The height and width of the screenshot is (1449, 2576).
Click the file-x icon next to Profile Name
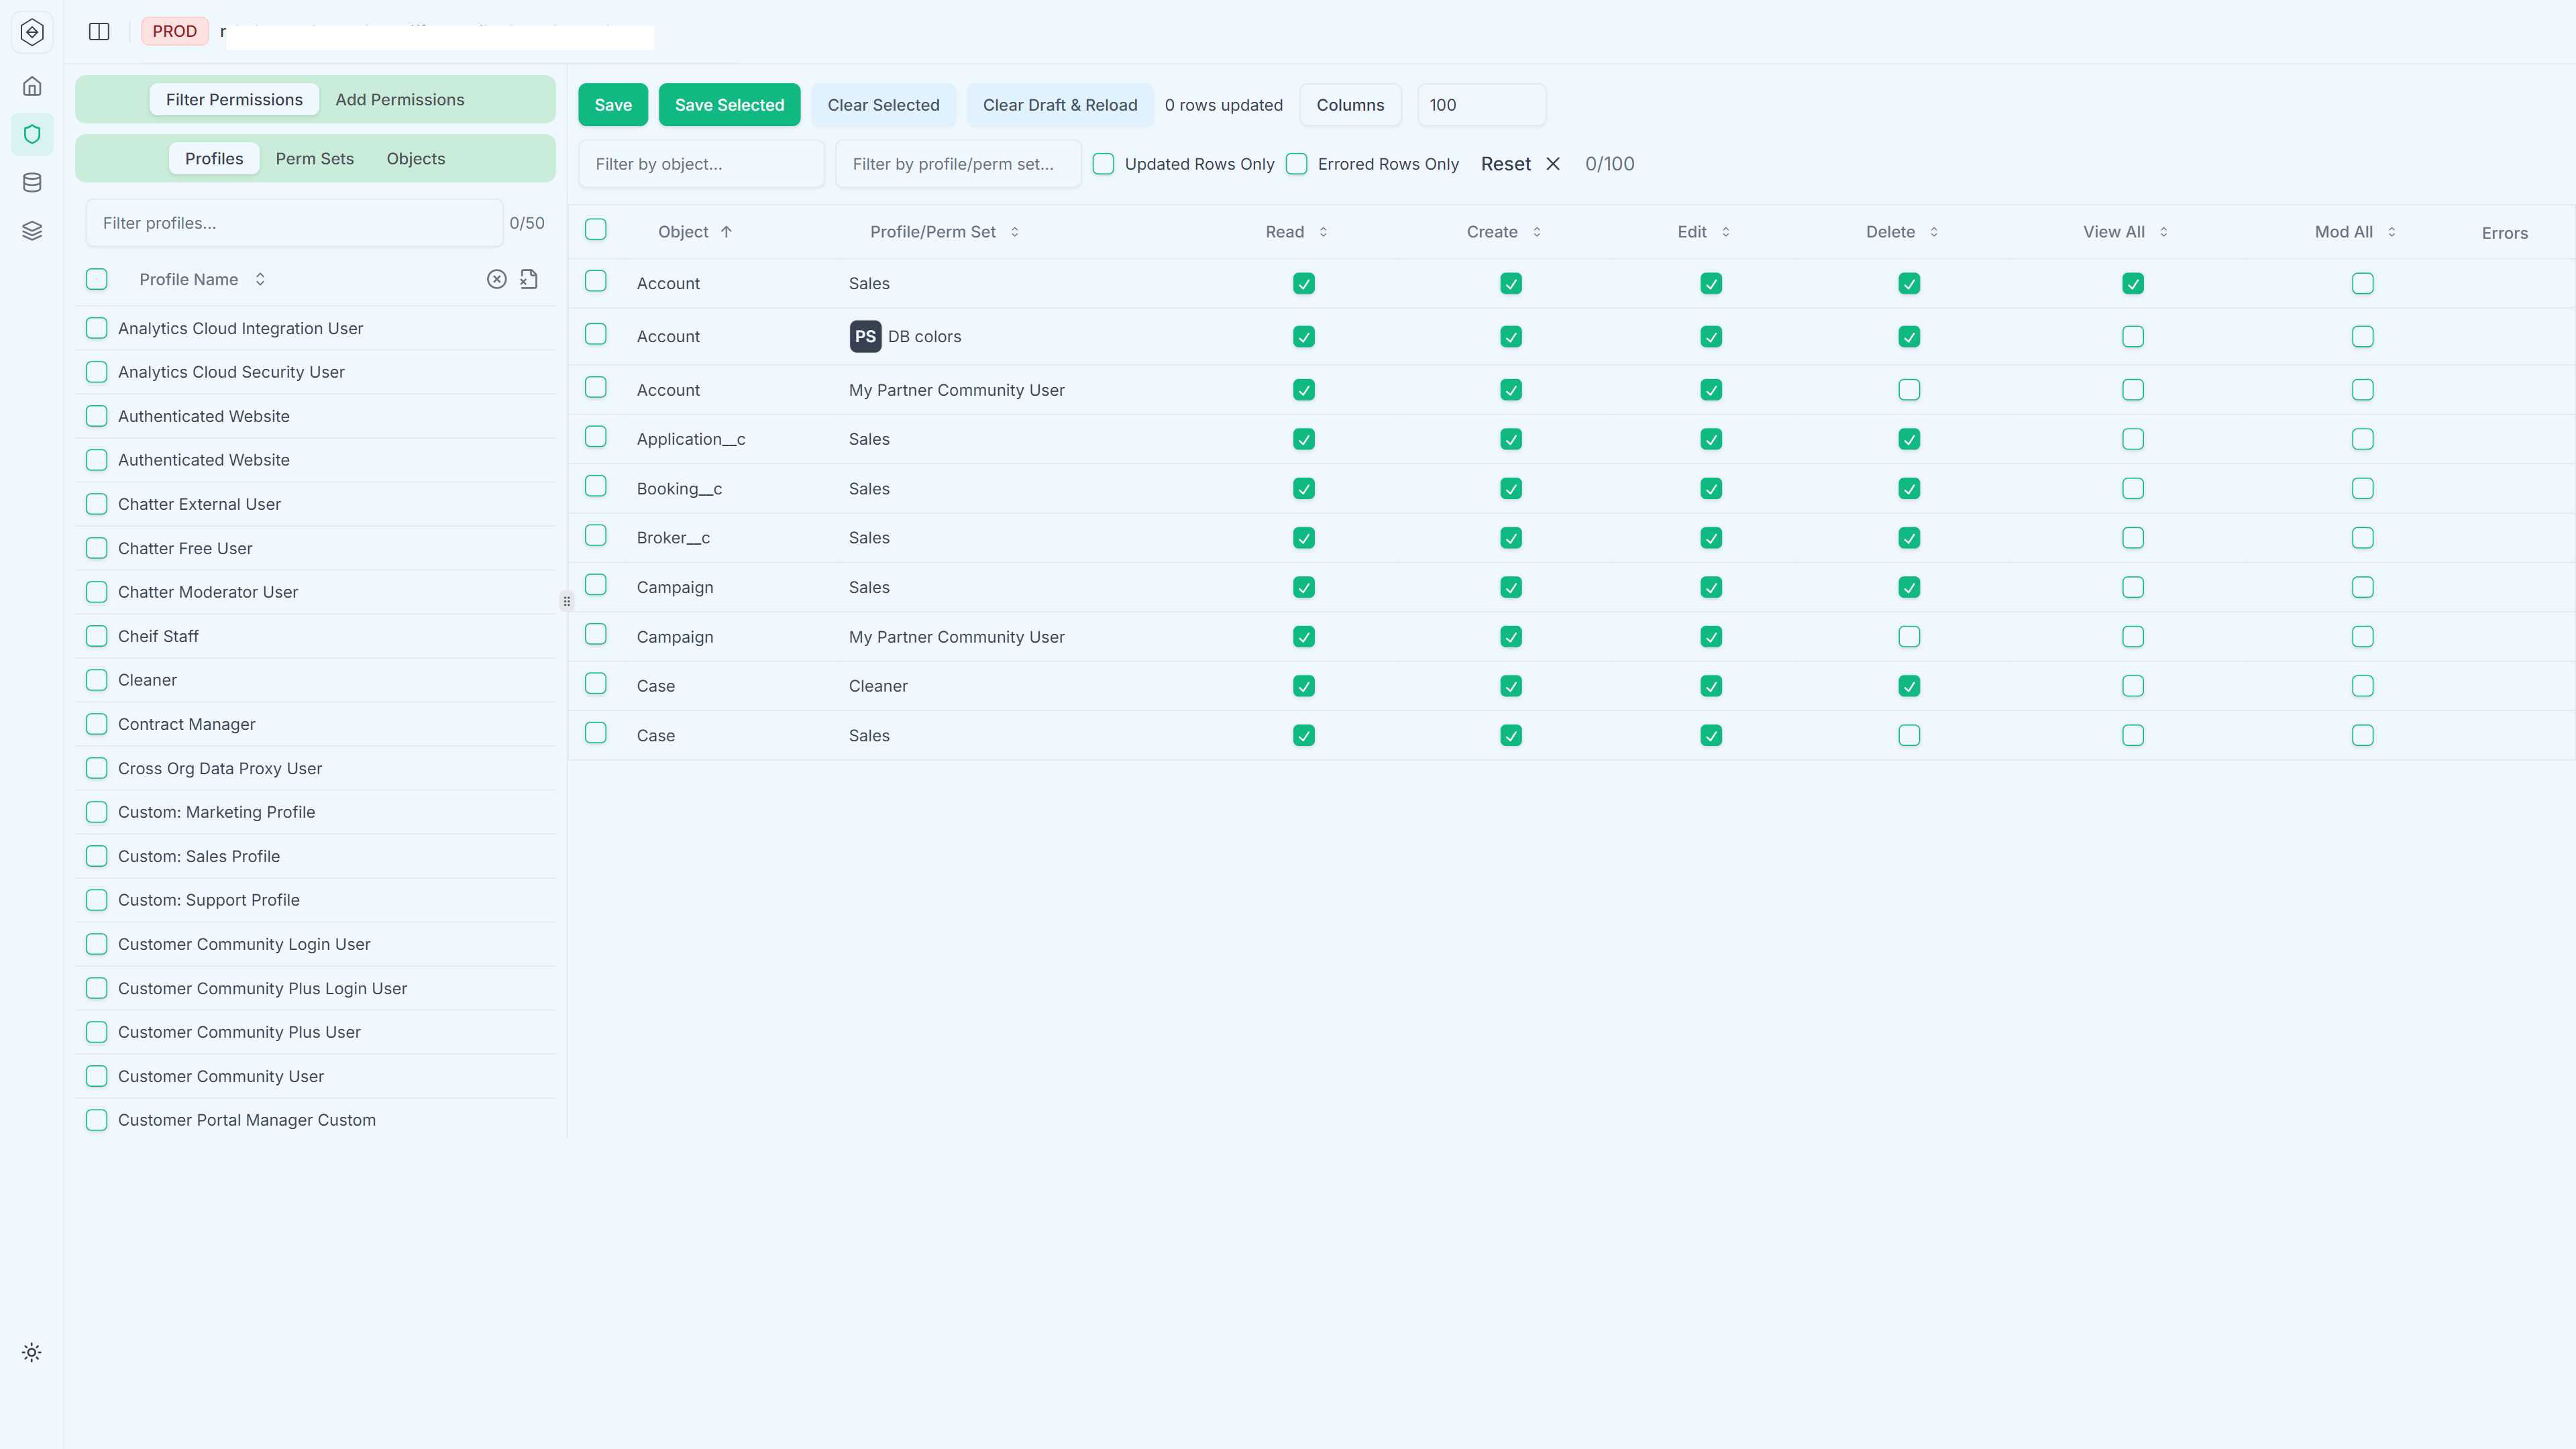click(x=529, y=279)
